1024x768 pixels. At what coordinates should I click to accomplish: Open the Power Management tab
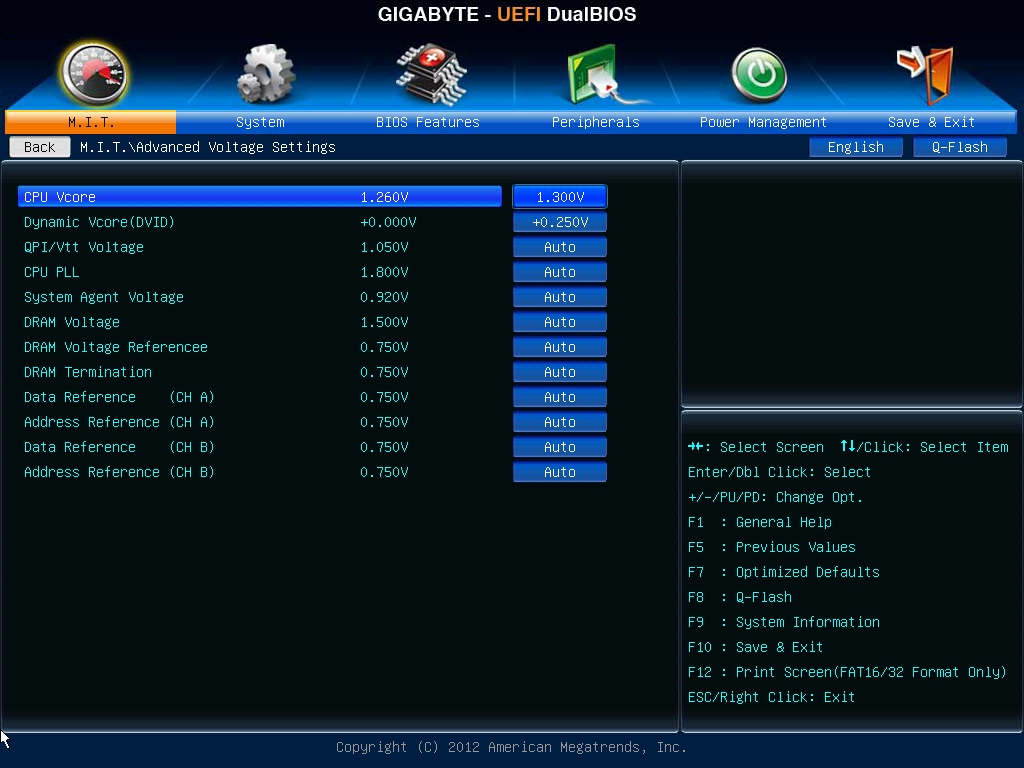point(763,122)
